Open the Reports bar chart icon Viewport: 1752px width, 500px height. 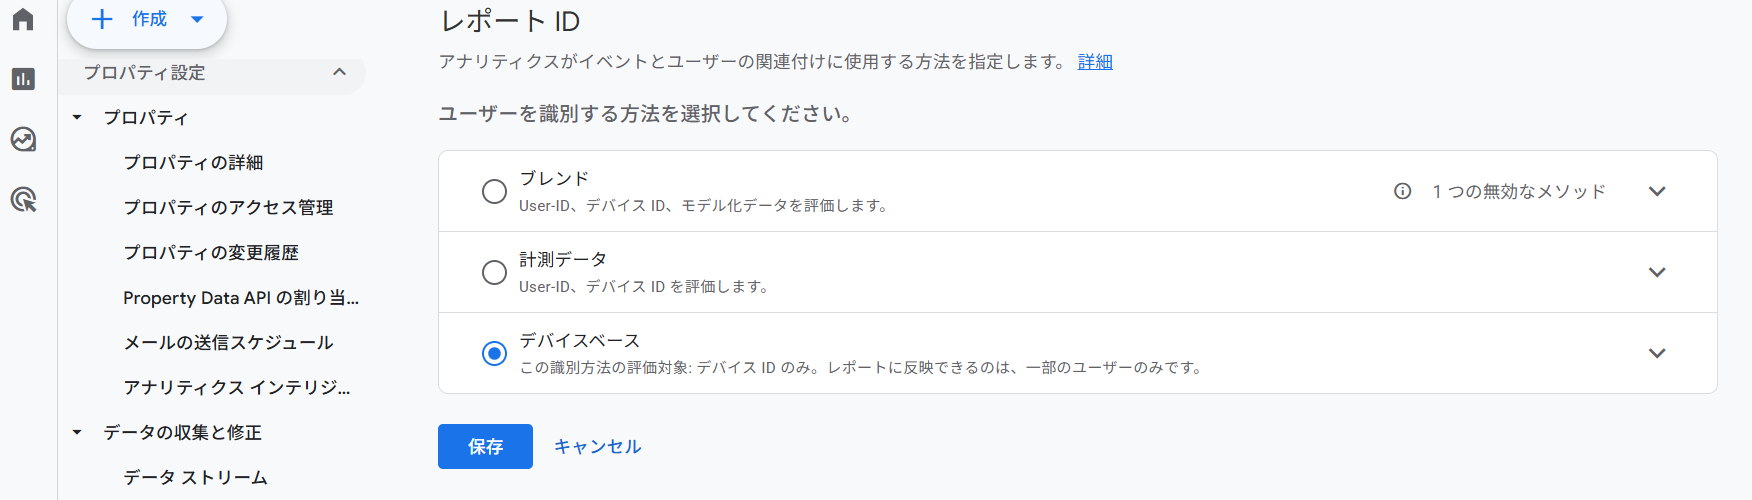pyautogui.click(x=23, y=79)
